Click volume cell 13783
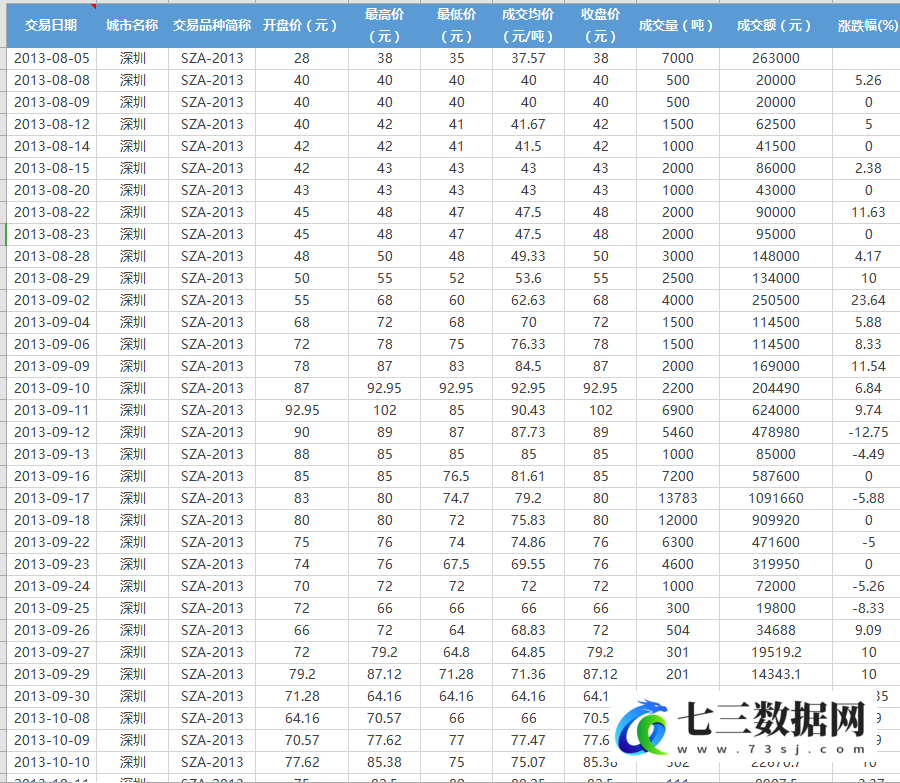900x783 pixels. [x=678, y=498]
